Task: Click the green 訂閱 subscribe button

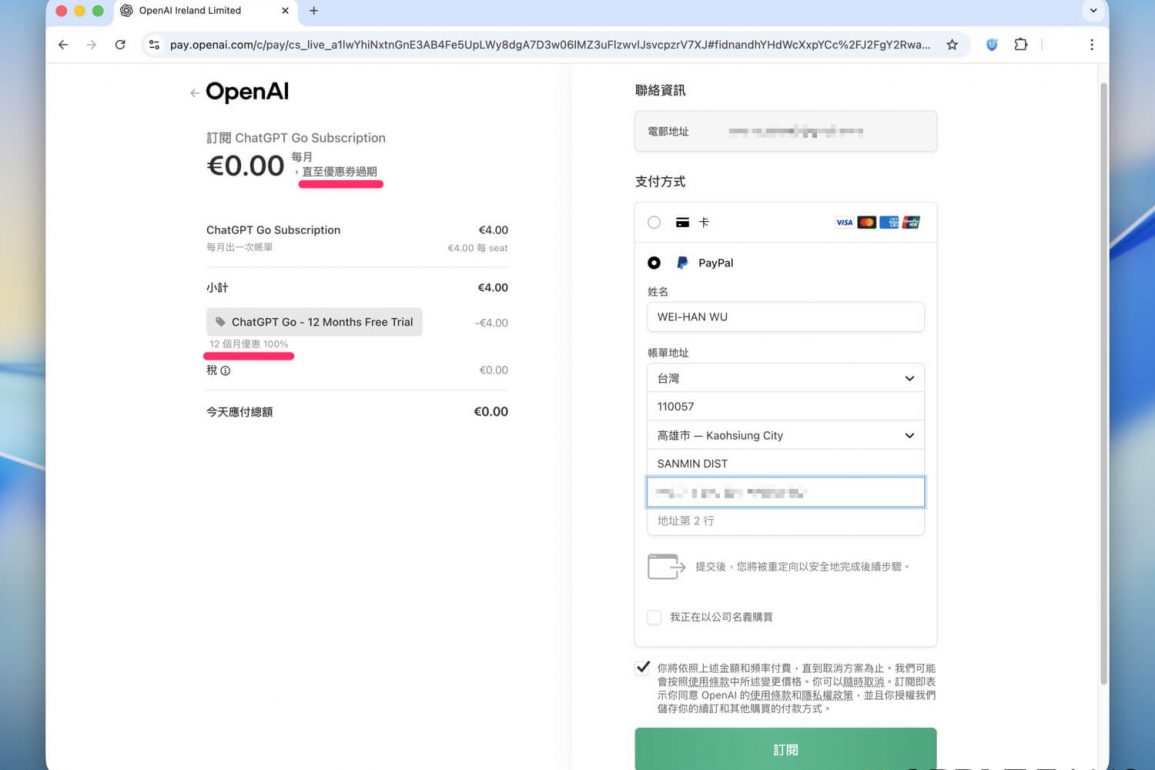Action: coord(785,749)
